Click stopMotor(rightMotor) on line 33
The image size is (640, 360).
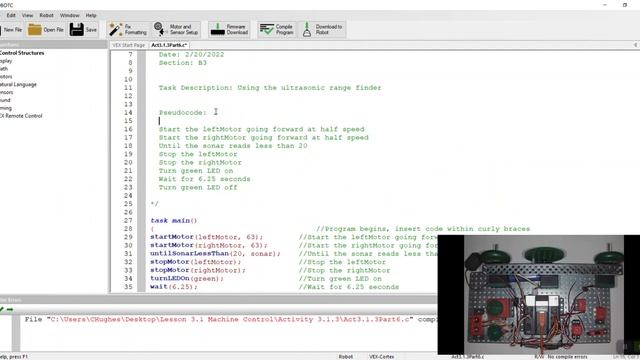(198, 270)
